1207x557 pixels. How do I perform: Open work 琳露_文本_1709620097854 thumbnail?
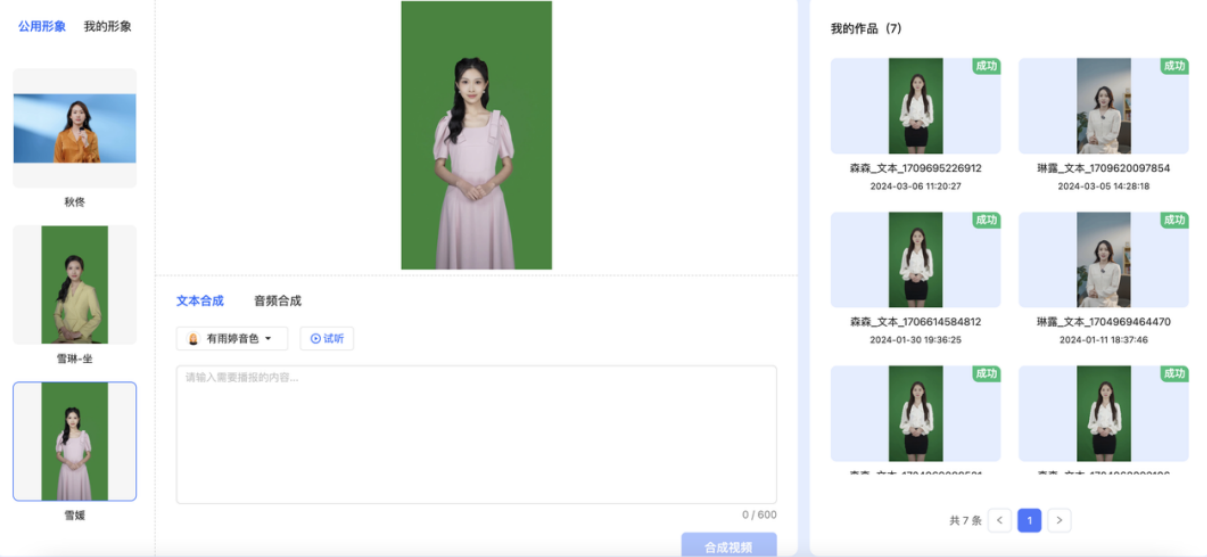coord(1103,106)
